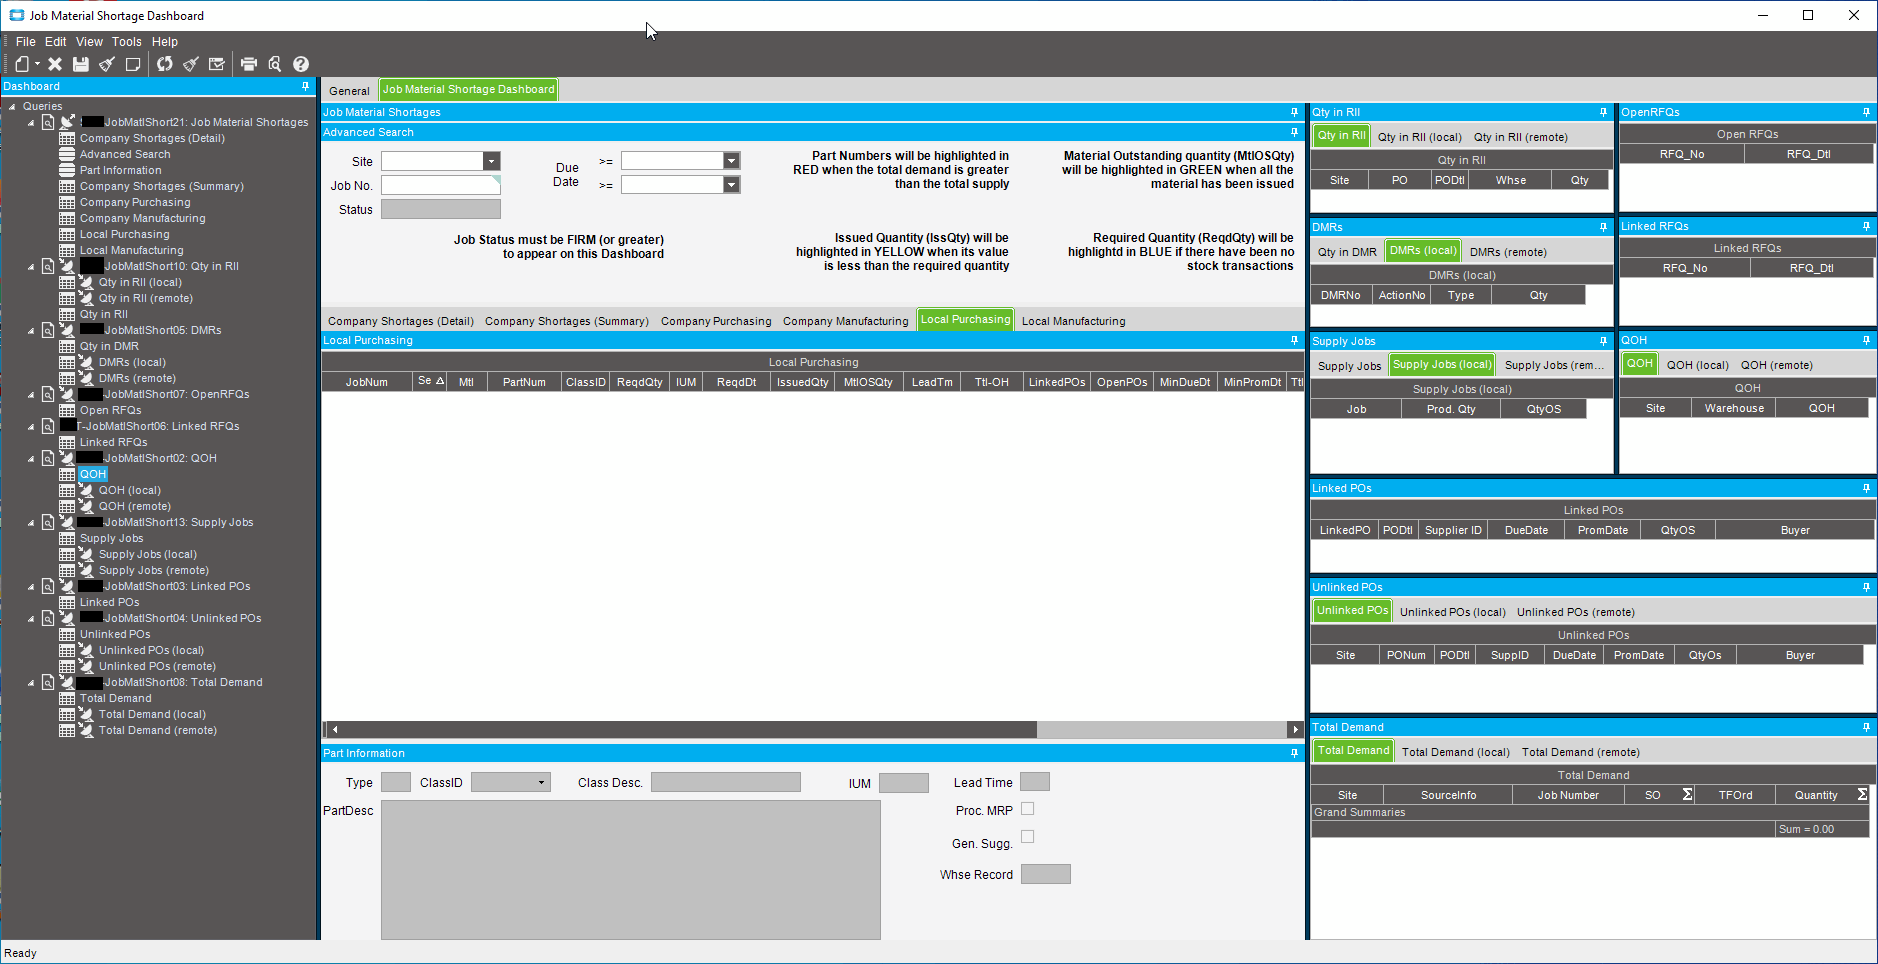The height and width of the screenshot is (964, 1878).
Task: Click the sigma icon in Quantity column
Action: 1862,795
